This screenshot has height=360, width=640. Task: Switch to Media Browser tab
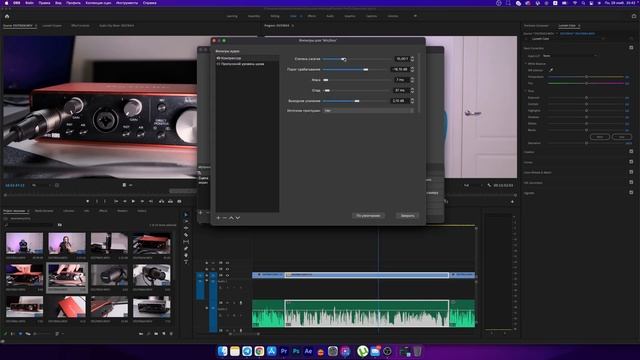point(44,211)
